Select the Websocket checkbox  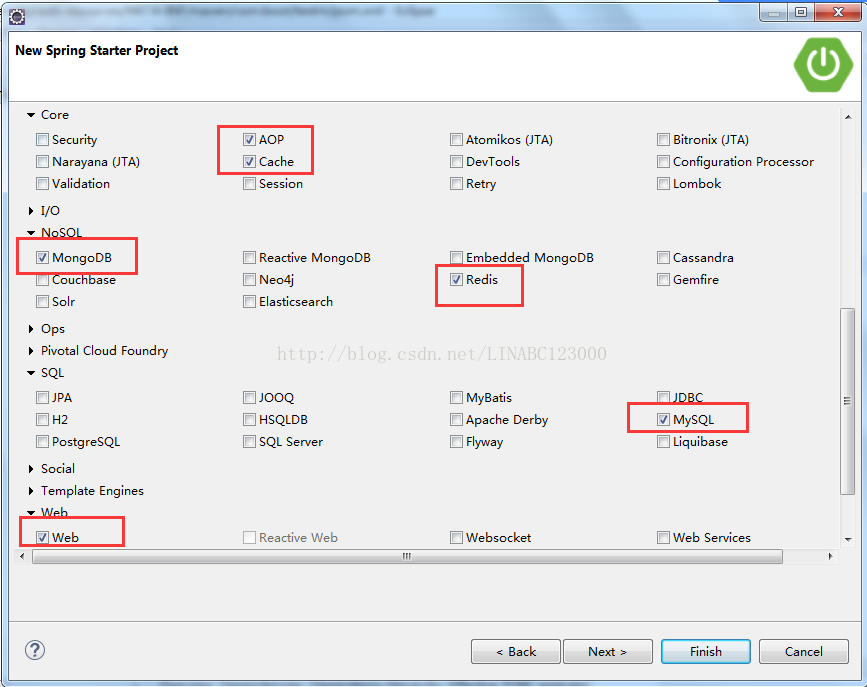pyautogui.click(x=457, y=538)
